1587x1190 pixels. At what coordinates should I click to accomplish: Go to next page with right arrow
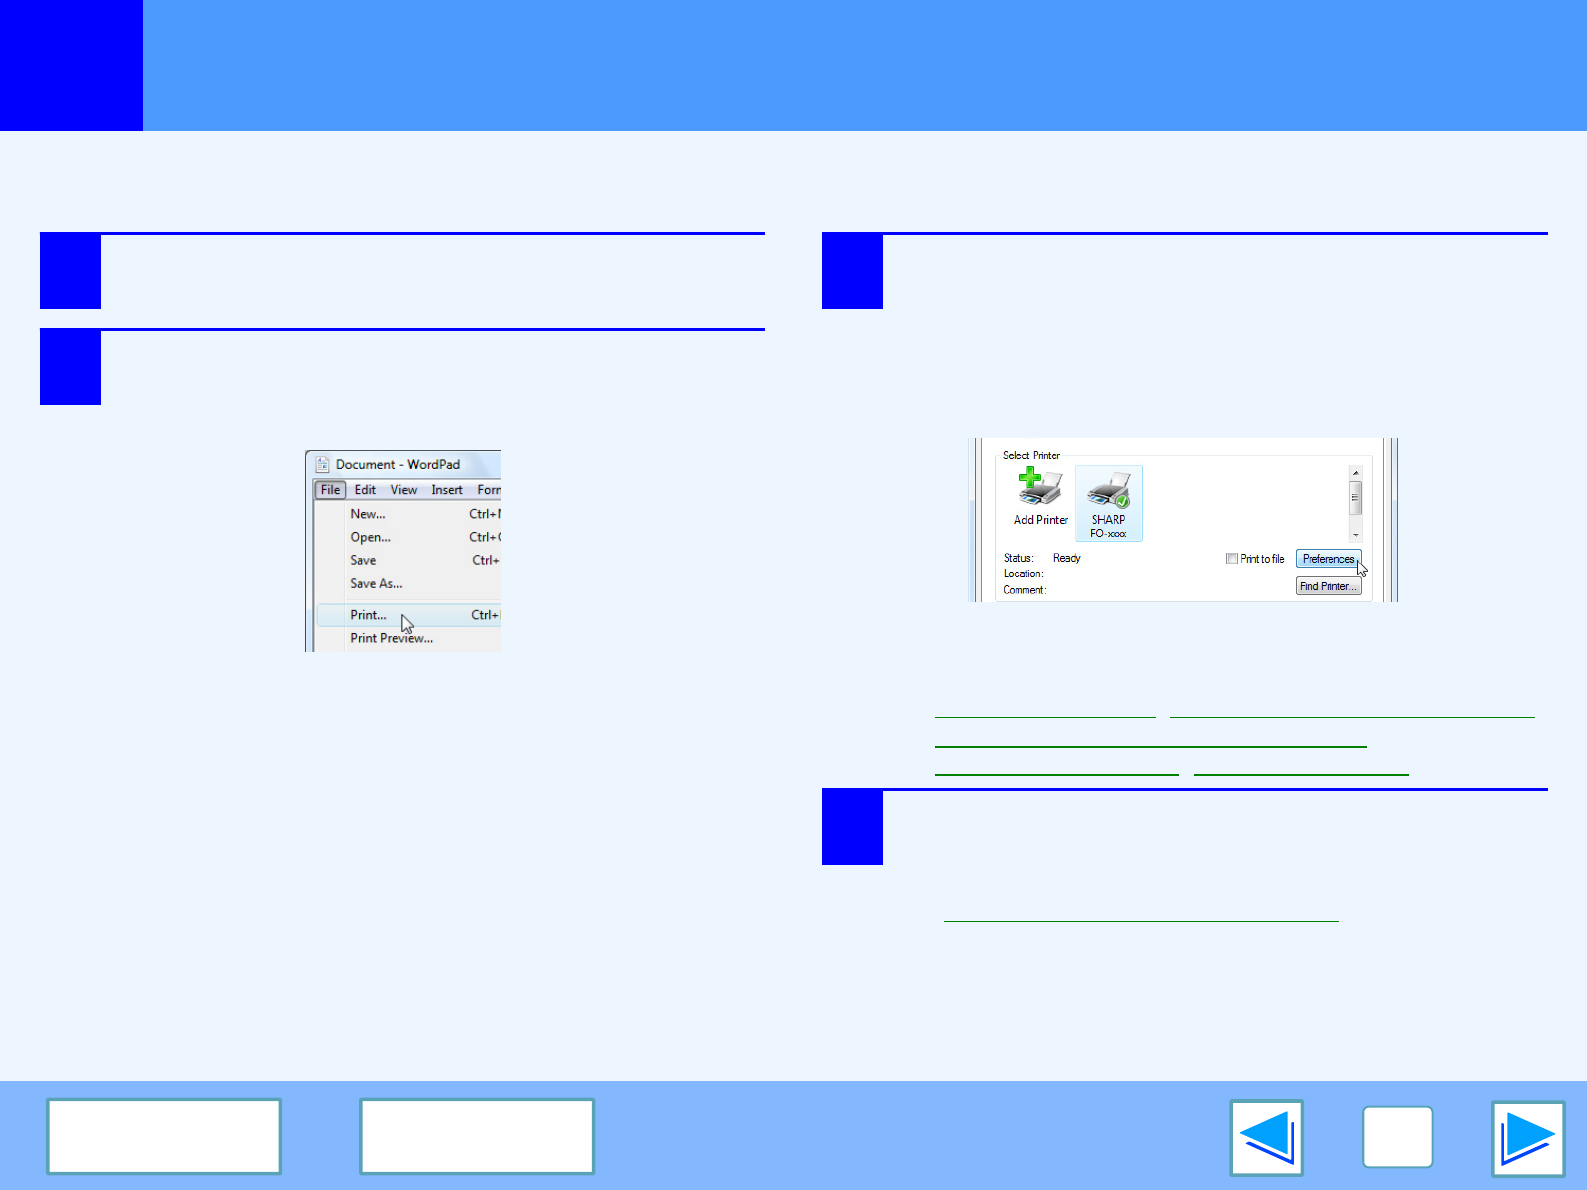click(1527, 1137)
